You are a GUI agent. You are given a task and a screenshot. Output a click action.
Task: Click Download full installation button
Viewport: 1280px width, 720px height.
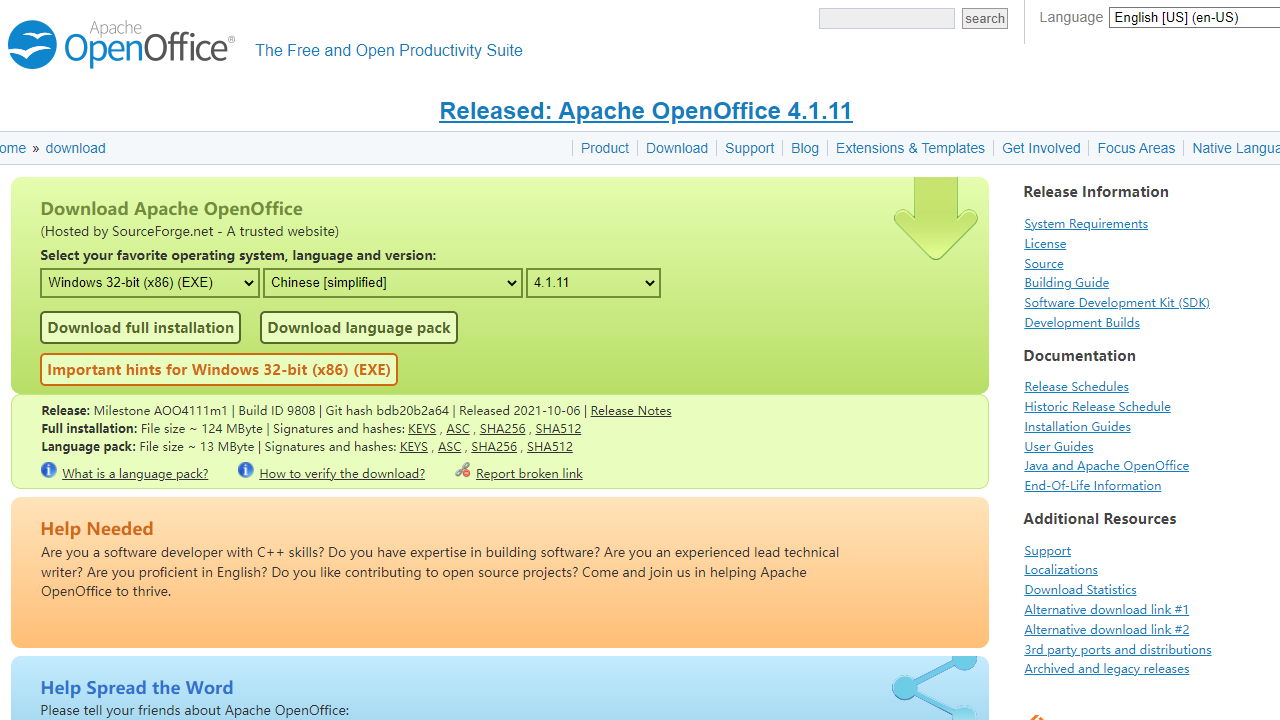pos(141,328)
